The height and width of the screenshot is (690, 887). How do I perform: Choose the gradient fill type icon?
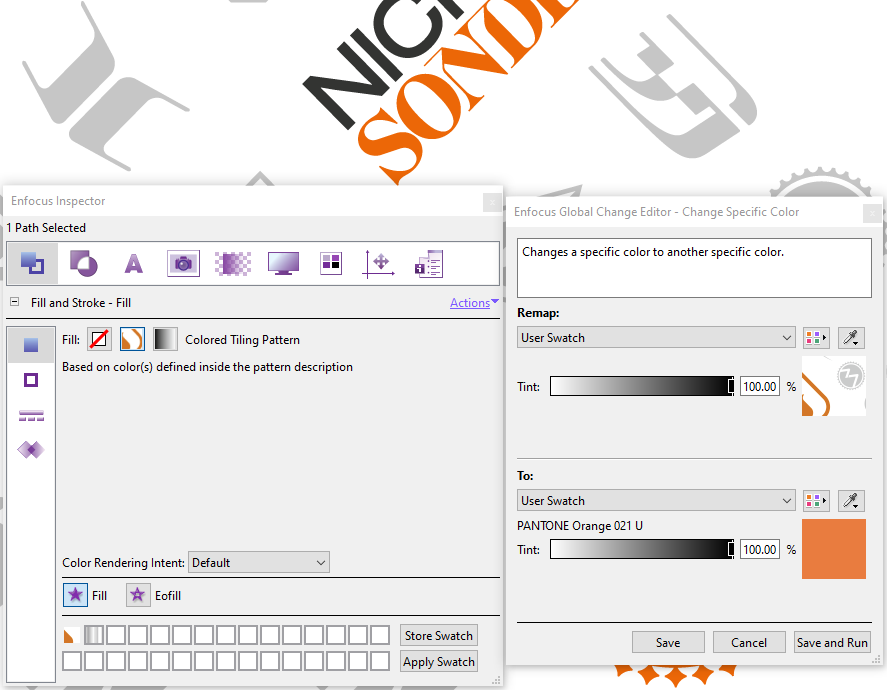pos(165,339)
